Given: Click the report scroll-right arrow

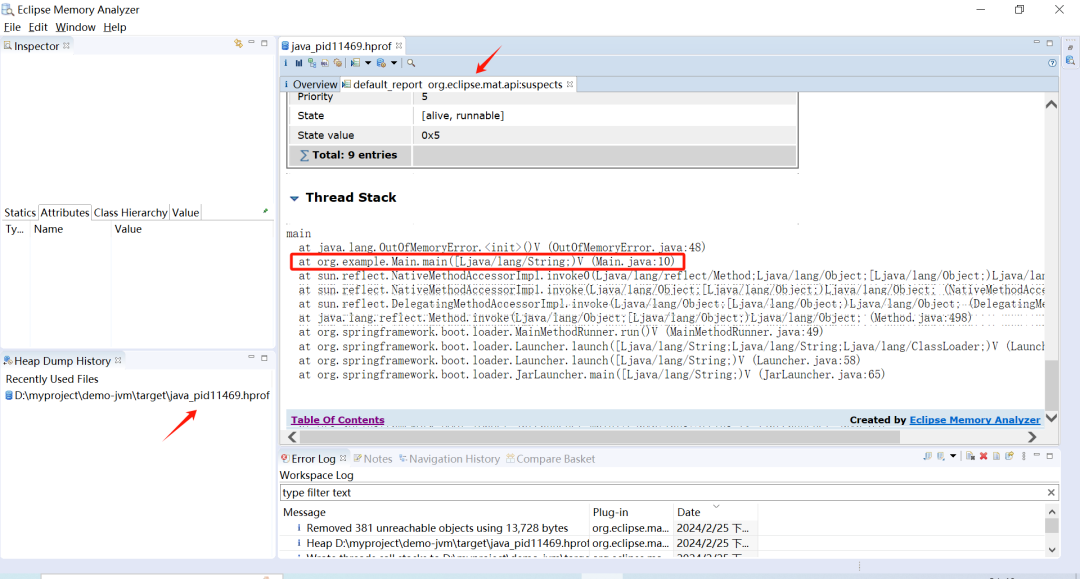Looking at the screenshot, I should (1032, 436).
